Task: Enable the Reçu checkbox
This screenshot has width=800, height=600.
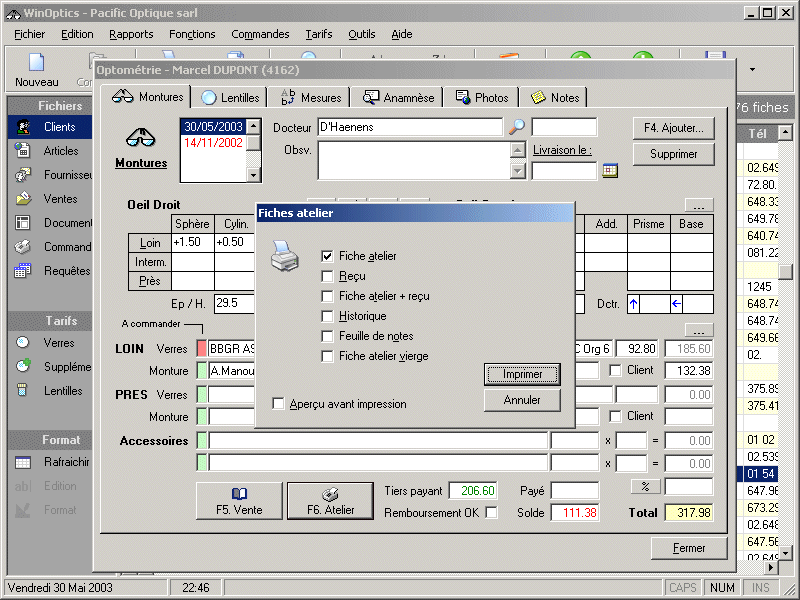Action: tap(327, 276)
